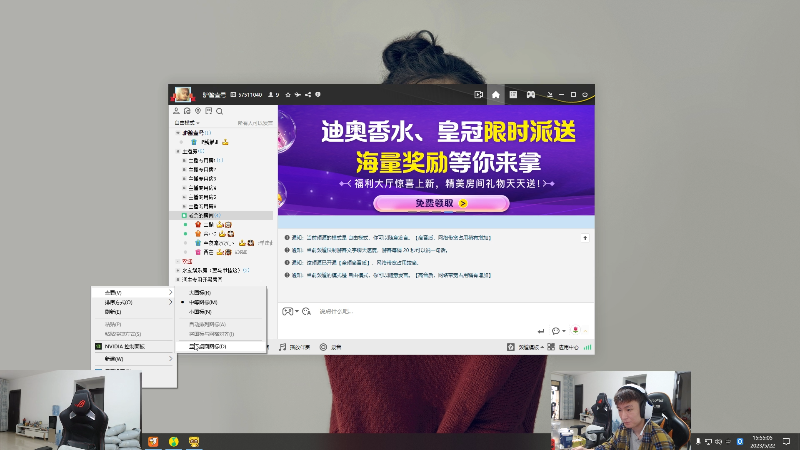Open the home page icon in the title bar
Image resolution: width=800 pixels, height=450 pixels.
495,95
